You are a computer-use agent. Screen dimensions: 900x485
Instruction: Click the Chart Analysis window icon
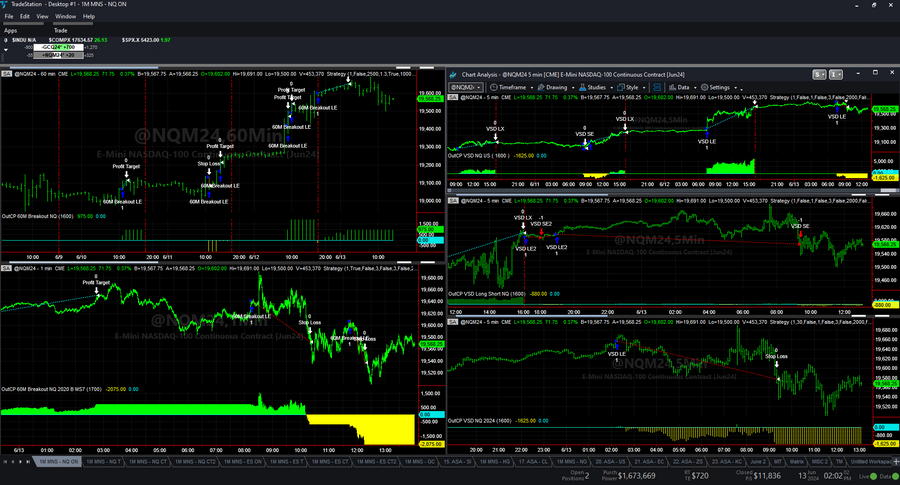pos(453,75)
